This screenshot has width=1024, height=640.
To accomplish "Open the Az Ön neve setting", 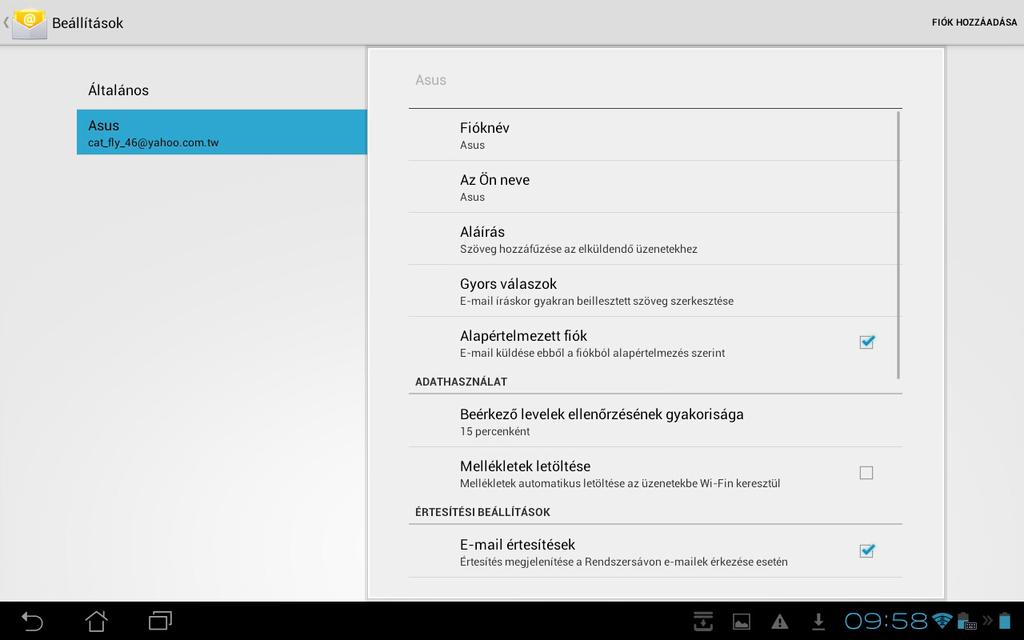I will pyautogui.click(x=654, y=187).
